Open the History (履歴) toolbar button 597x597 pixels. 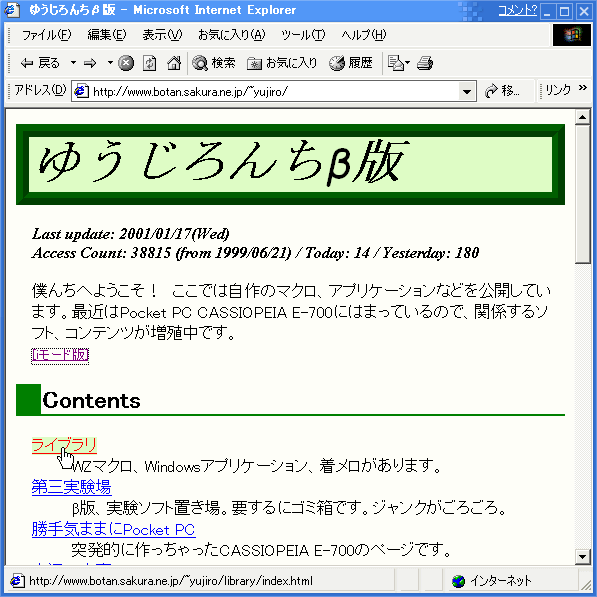click(x=351, y=63)
